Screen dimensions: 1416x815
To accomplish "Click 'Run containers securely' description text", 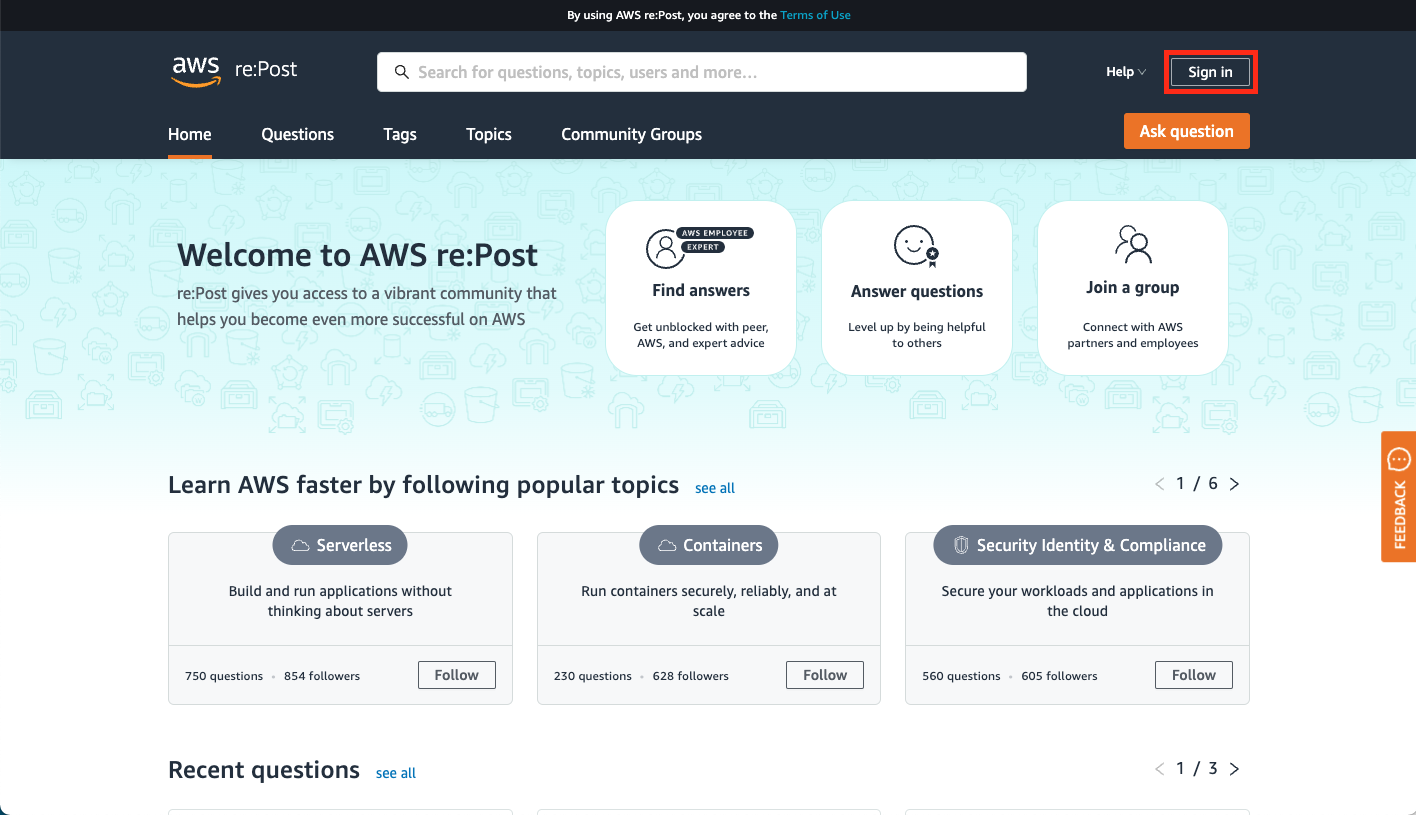I will tap(709, 601).
